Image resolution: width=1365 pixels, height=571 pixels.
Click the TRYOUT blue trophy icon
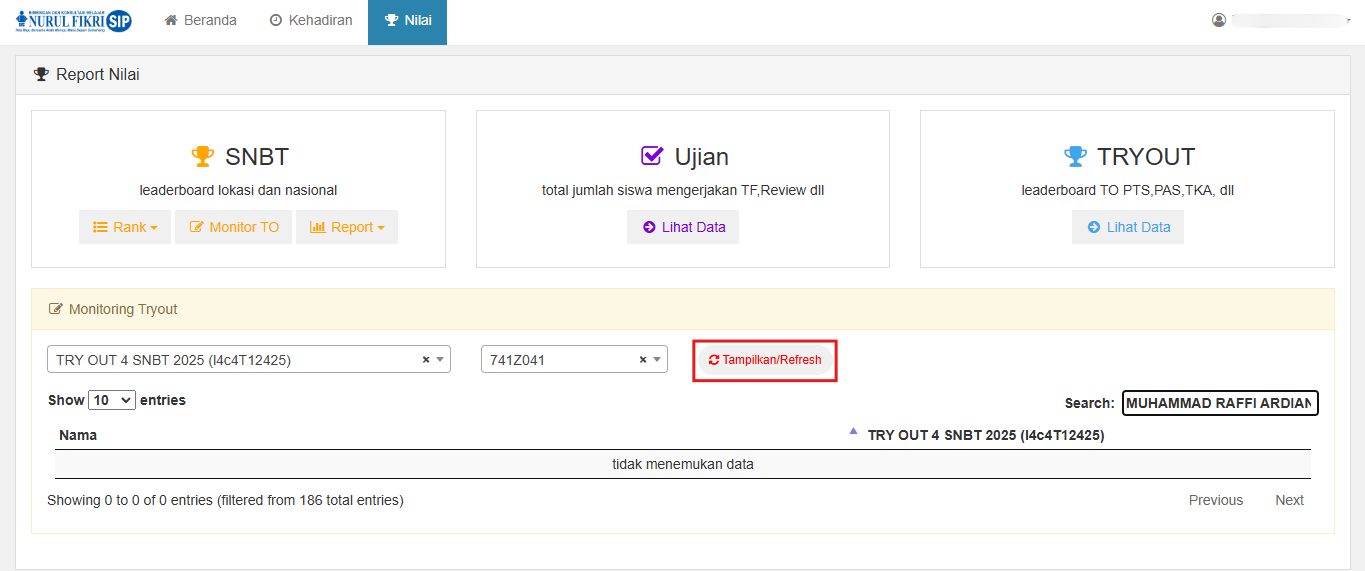tap(1075, 157)
